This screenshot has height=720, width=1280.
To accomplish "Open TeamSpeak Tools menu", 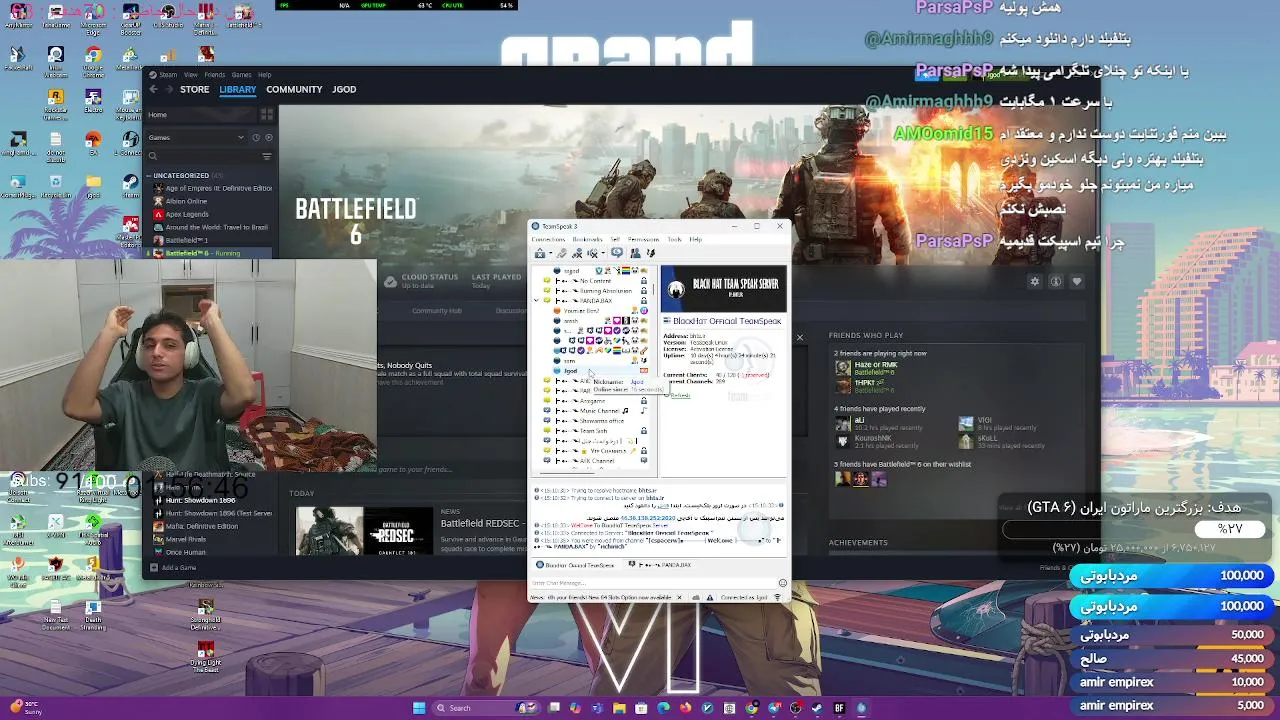I will 675,240.
